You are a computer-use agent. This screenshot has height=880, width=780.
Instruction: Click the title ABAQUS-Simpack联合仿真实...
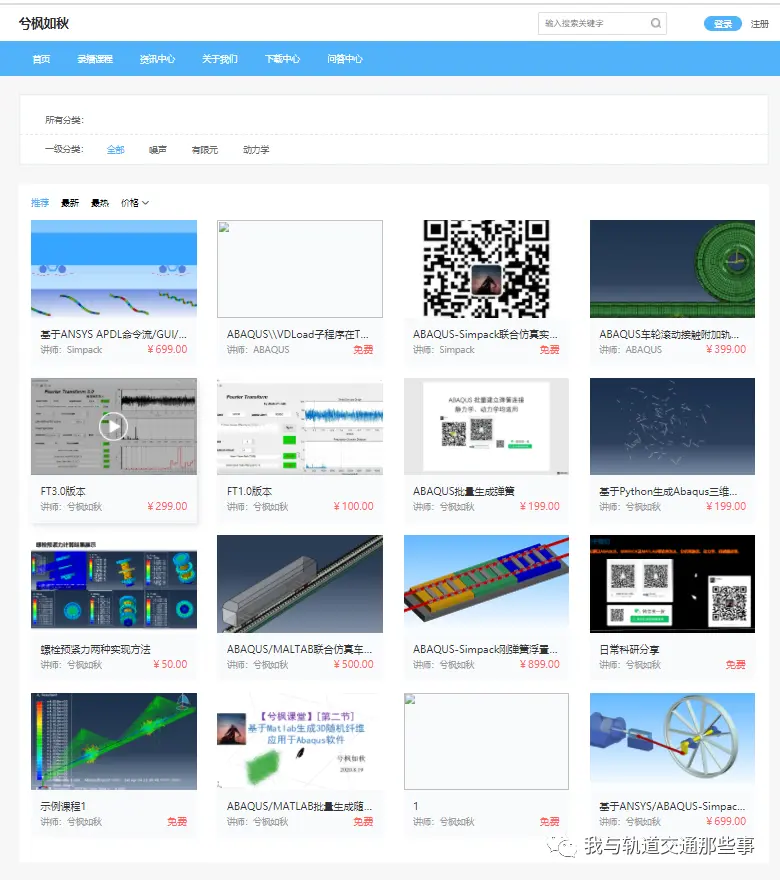(485, 334)
